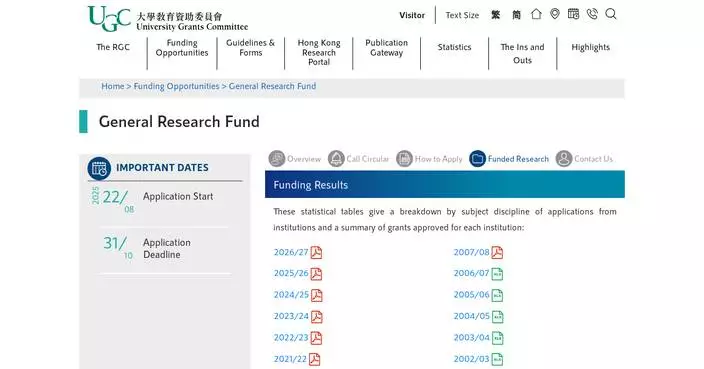Open the PDF icon next to 2024/25

(317, 295)
